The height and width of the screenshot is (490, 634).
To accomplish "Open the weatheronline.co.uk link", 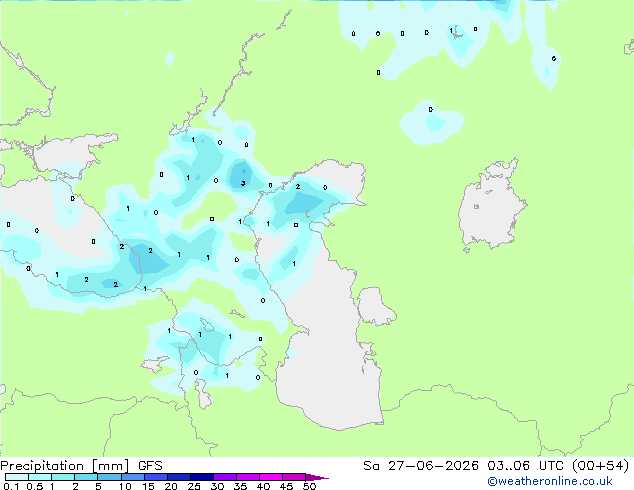I will pos(549,481).
